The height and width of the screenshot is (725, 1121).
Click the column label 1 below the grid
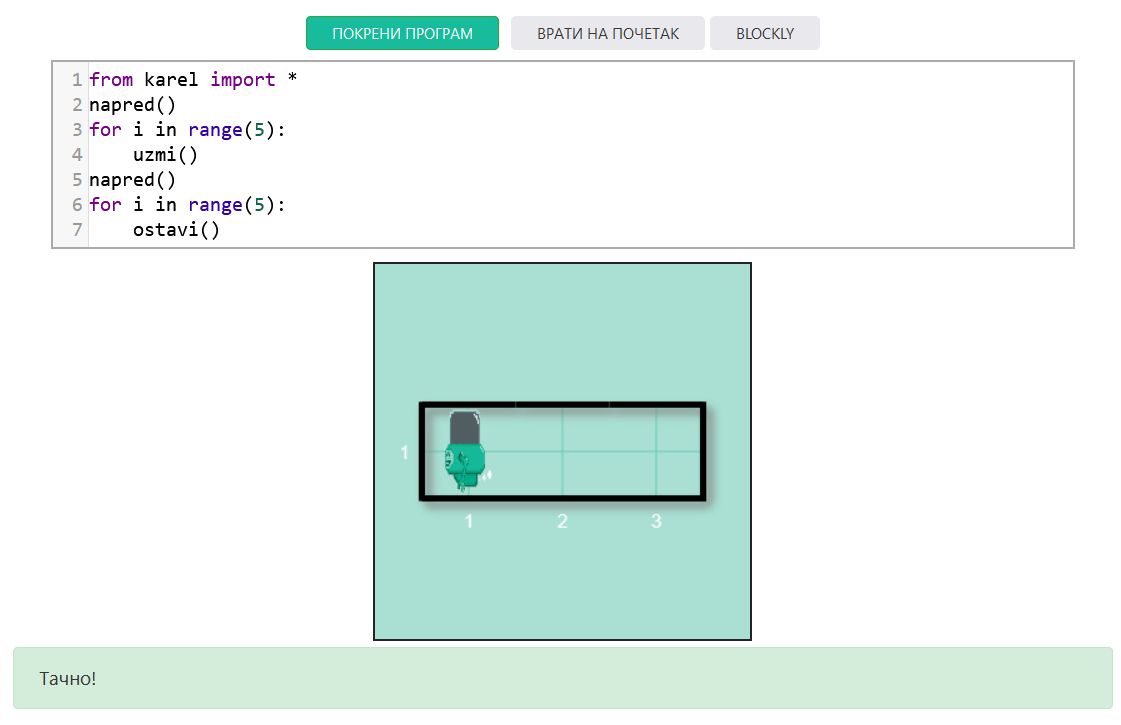pyautogui.click(x=469, y=521)
